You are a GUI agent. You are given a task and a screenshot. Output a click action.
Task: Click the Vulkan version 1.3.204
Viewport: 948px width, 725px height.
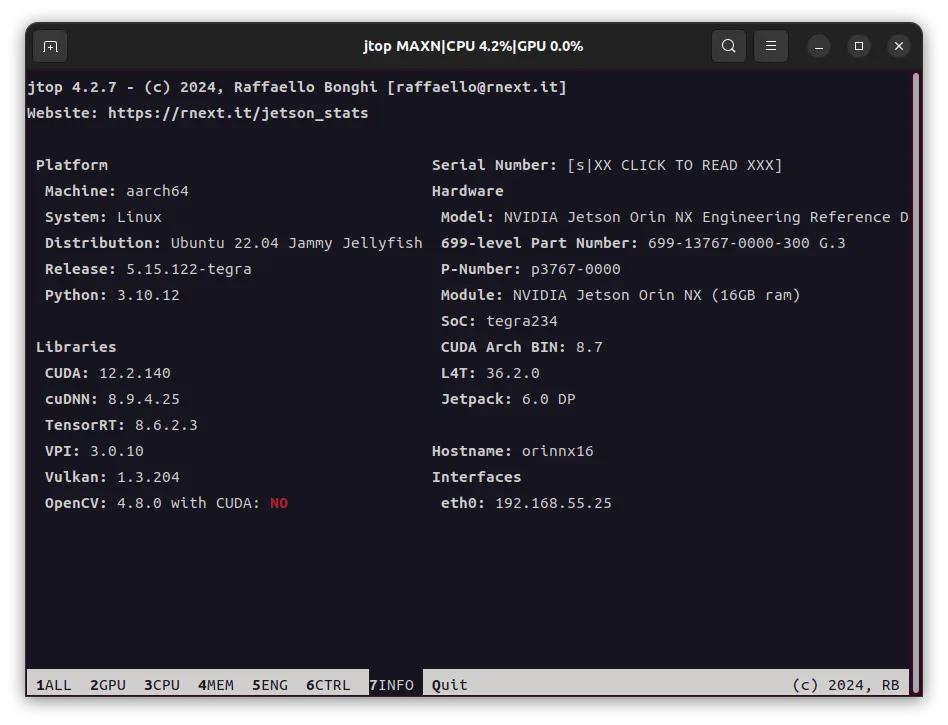[x=148, y=477]
